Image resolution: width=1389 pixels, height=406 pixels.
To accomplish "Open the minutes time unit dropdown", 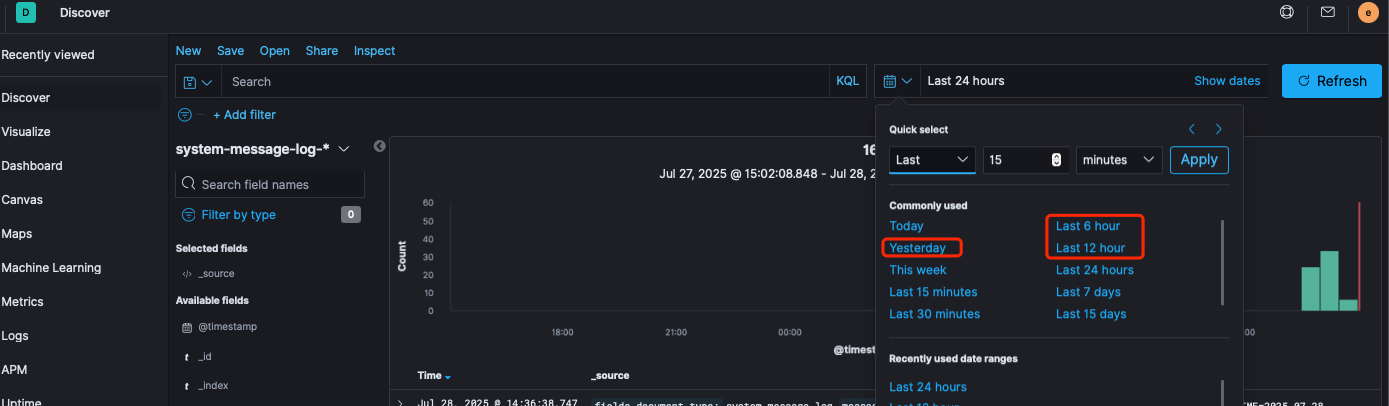I will 1118,160.
